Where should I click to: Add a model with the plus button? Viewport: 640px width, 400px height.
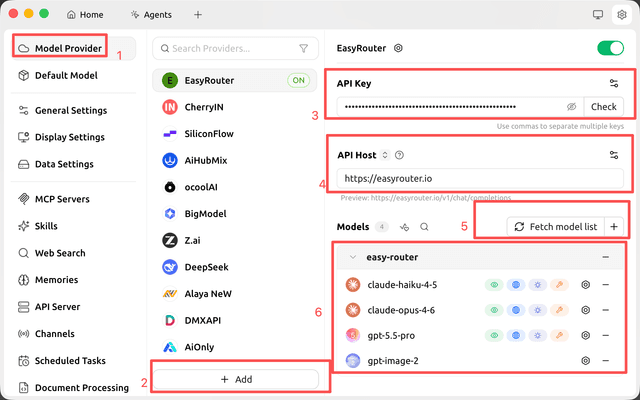pyautogui.click(x=614, y=227)
